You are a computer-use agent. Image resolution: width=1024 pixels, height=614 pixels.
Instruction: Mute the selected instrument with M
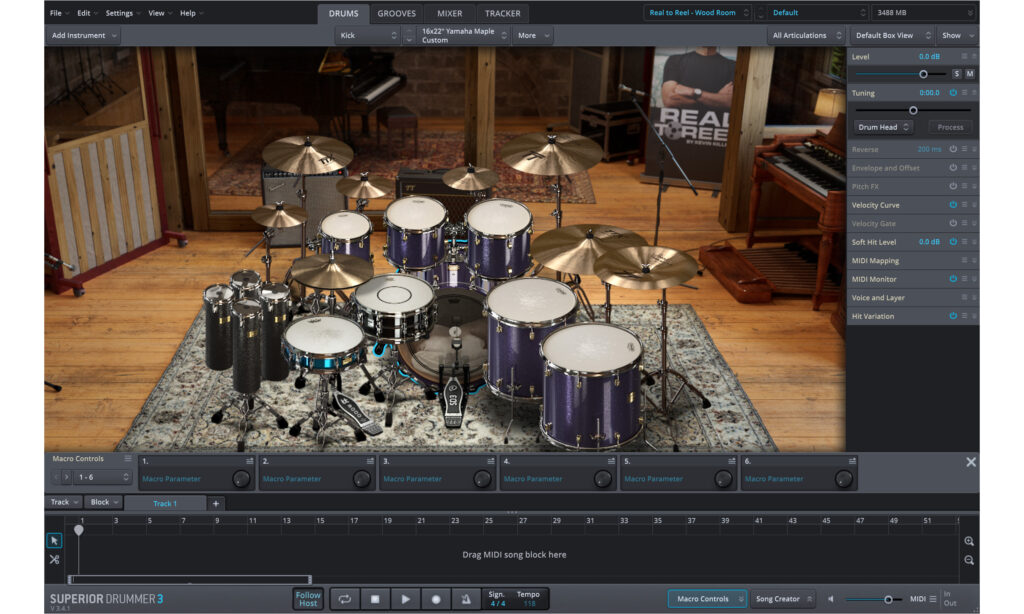coord(970,74)
